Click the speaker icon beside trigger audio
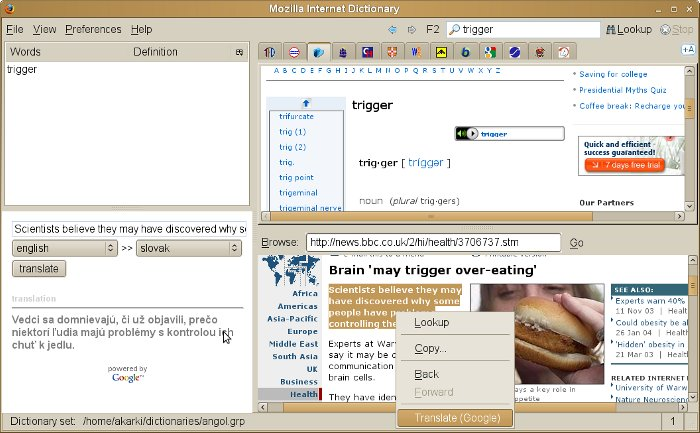The height and width of the screenshot is (433, 700). [462, 133]
